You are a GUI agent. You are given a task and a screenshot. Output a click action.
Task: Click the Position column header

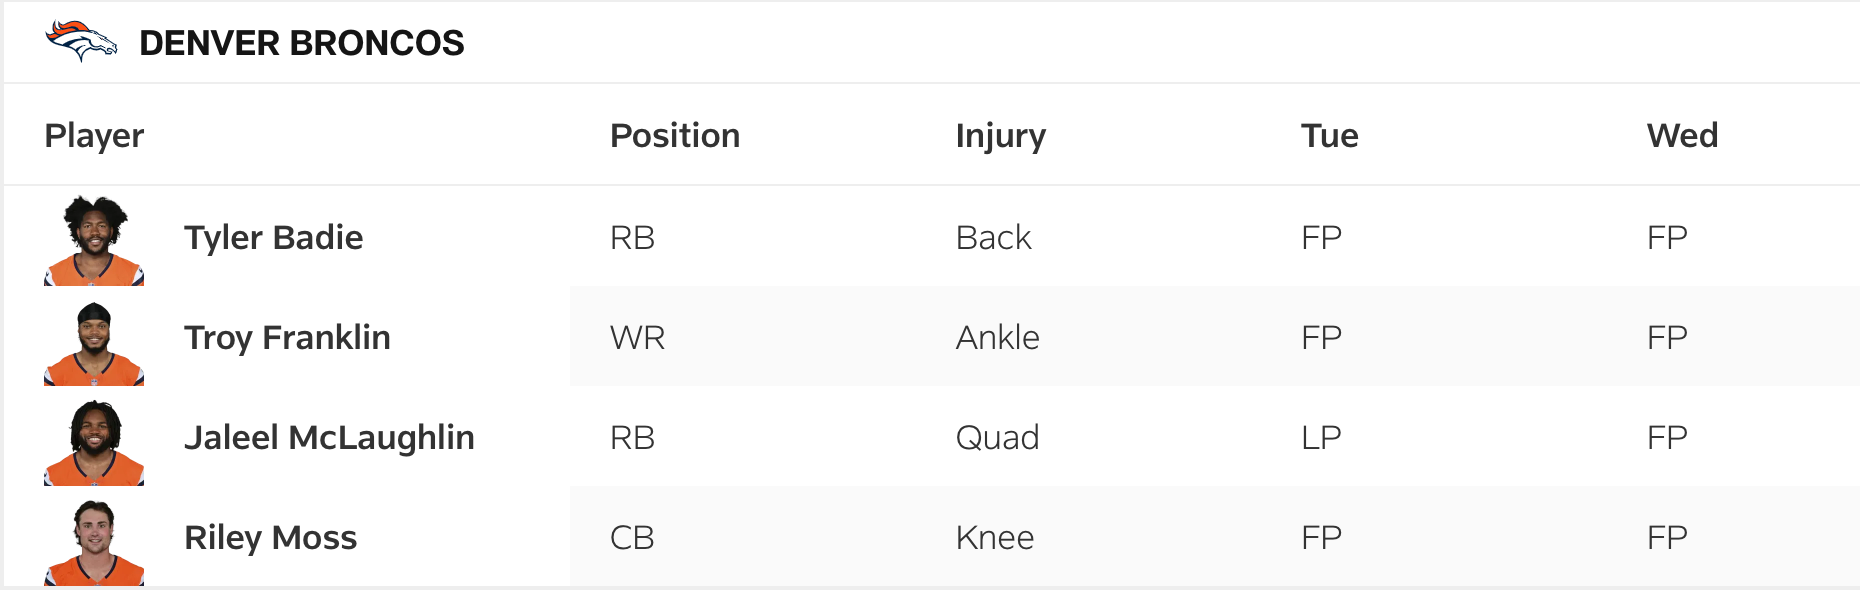pos(675,136)
